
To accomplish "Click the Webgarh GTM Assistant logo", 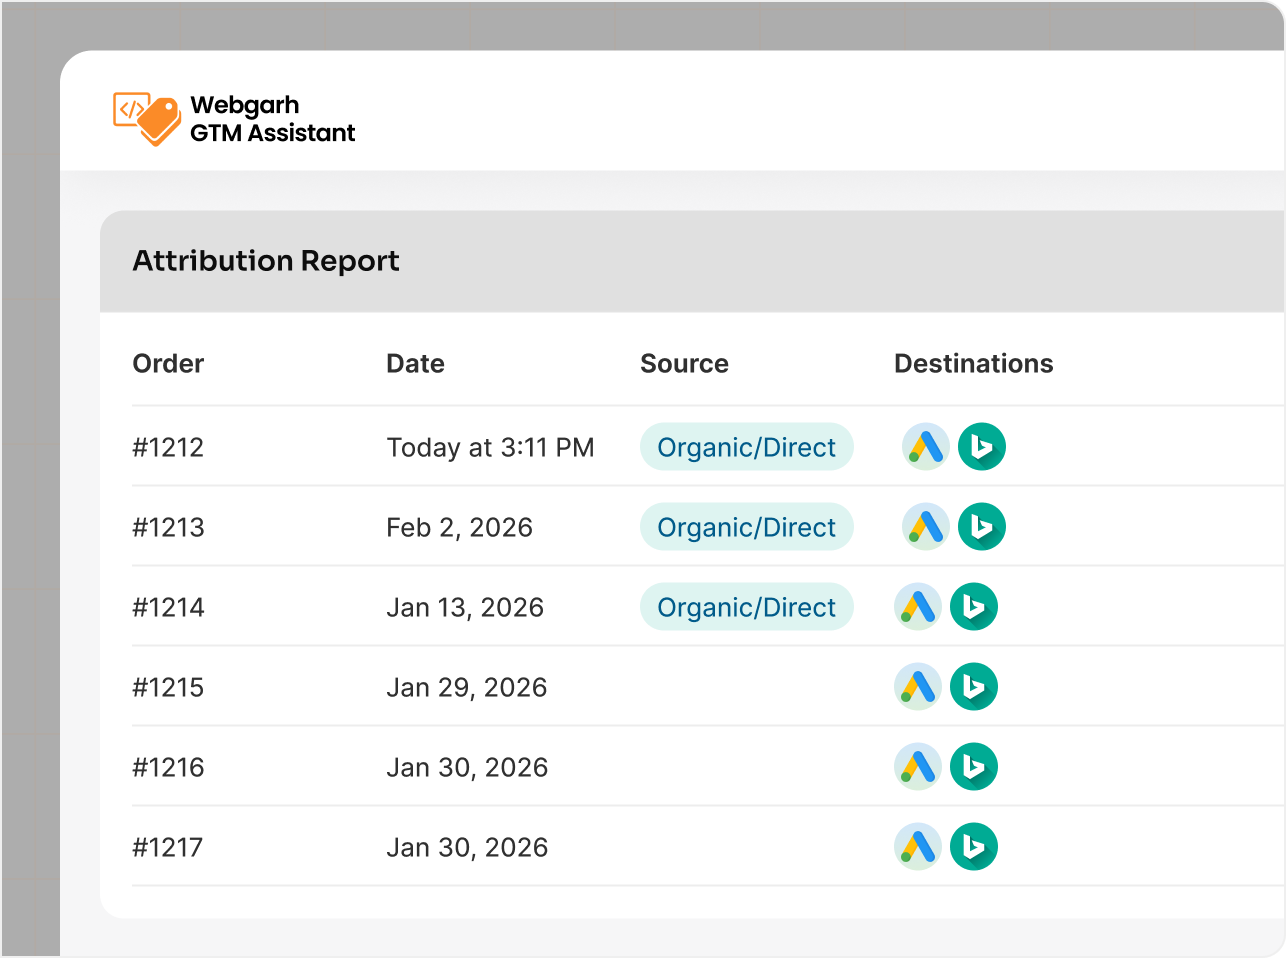I will click(x=233, y=118).
